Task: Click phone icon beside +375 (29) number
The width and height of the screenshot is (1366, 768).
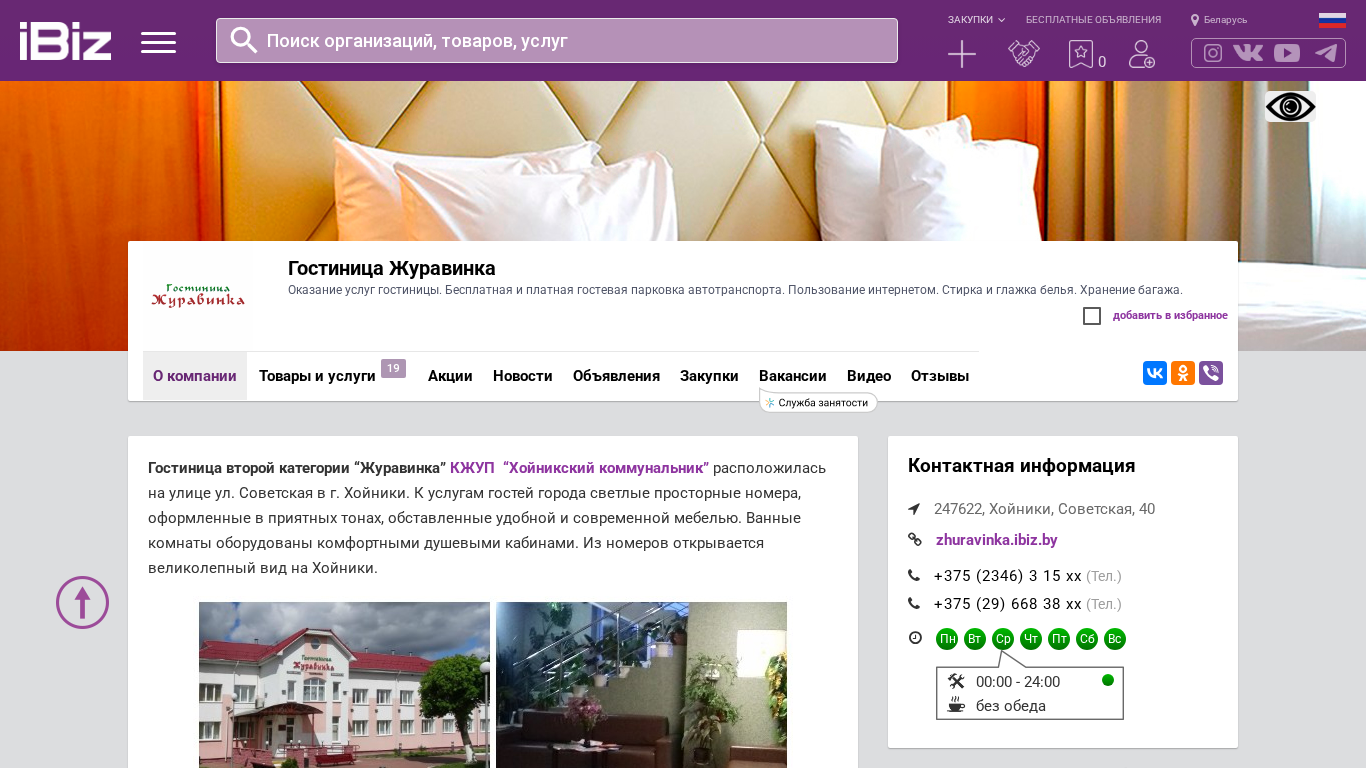Action: point(914,603)
